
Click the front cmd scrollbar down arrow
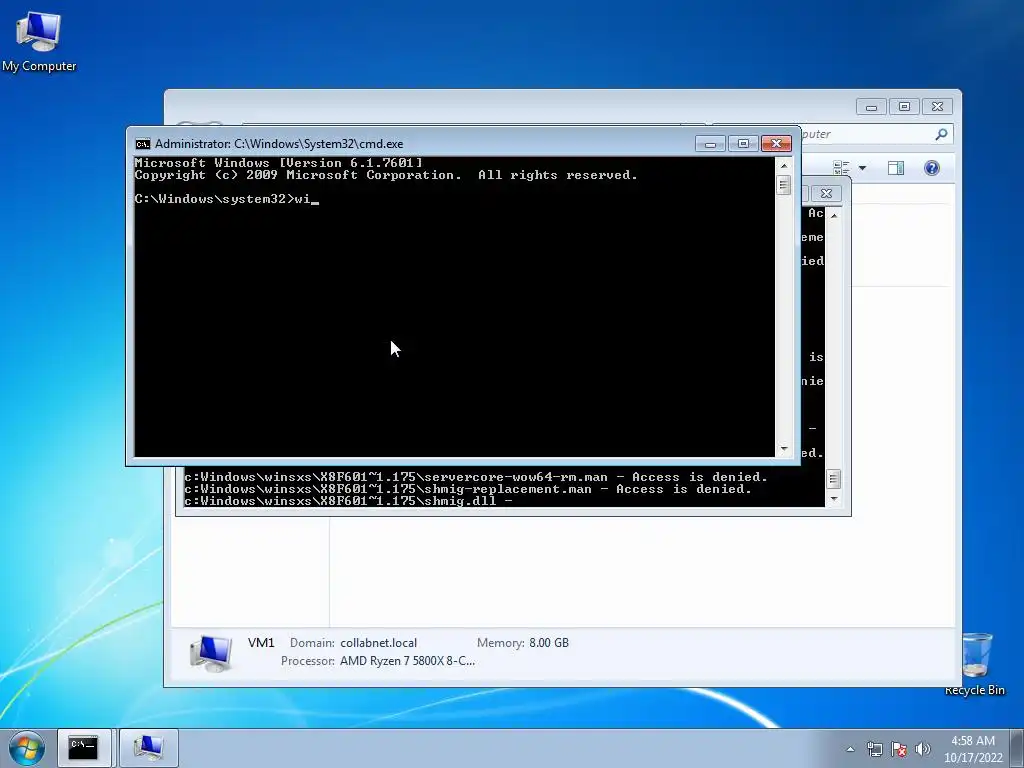click(x=784, y=449)
